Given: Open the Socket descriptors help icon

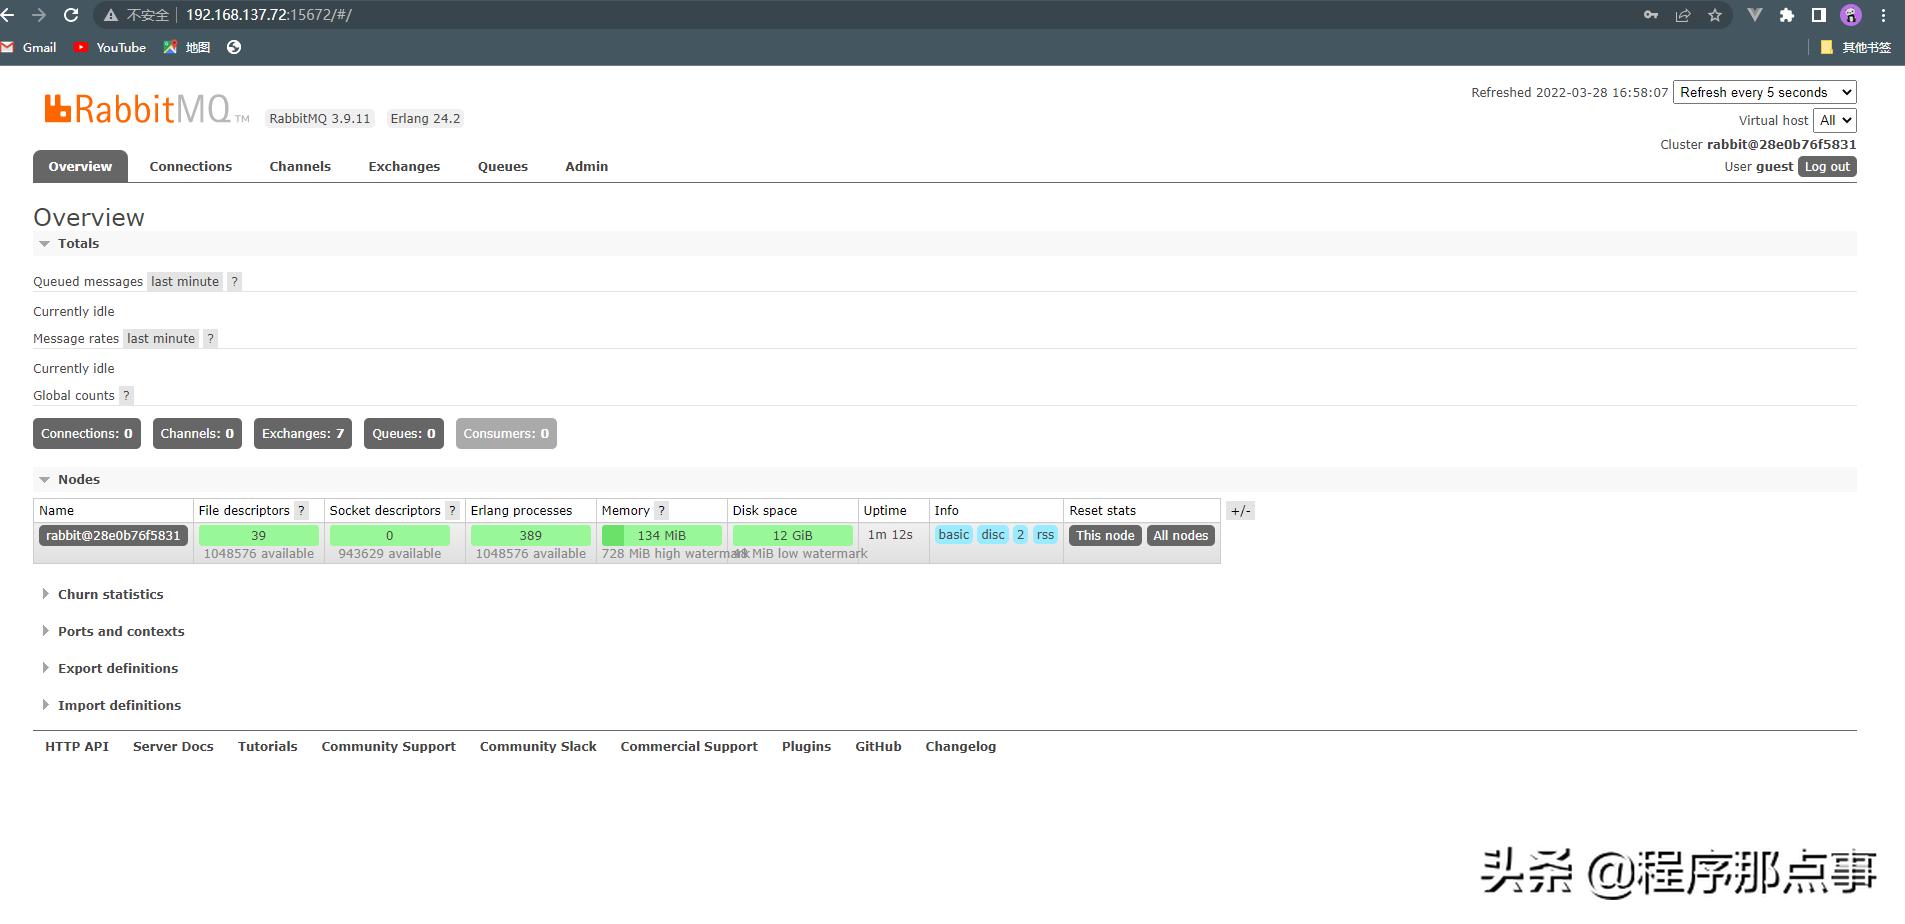Looking at the screenshot, I should click(453, 510).
